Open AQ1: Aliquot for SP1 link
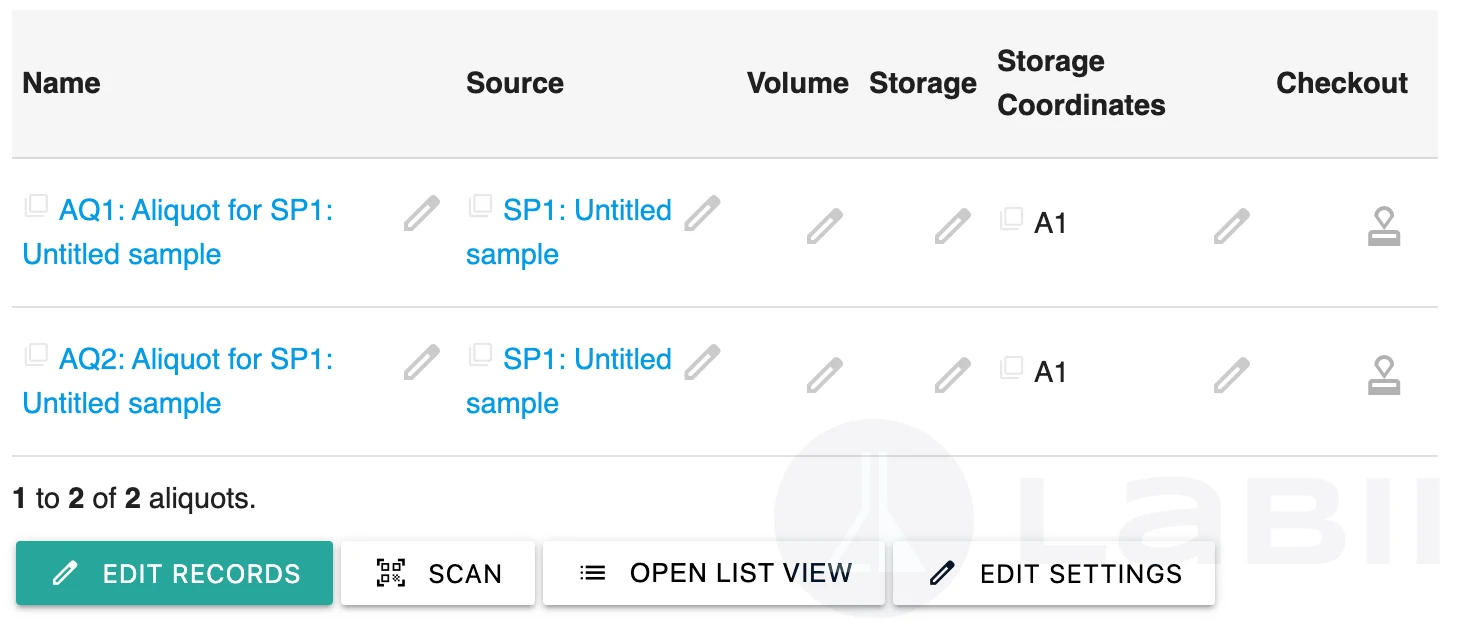 coord(178,232)
